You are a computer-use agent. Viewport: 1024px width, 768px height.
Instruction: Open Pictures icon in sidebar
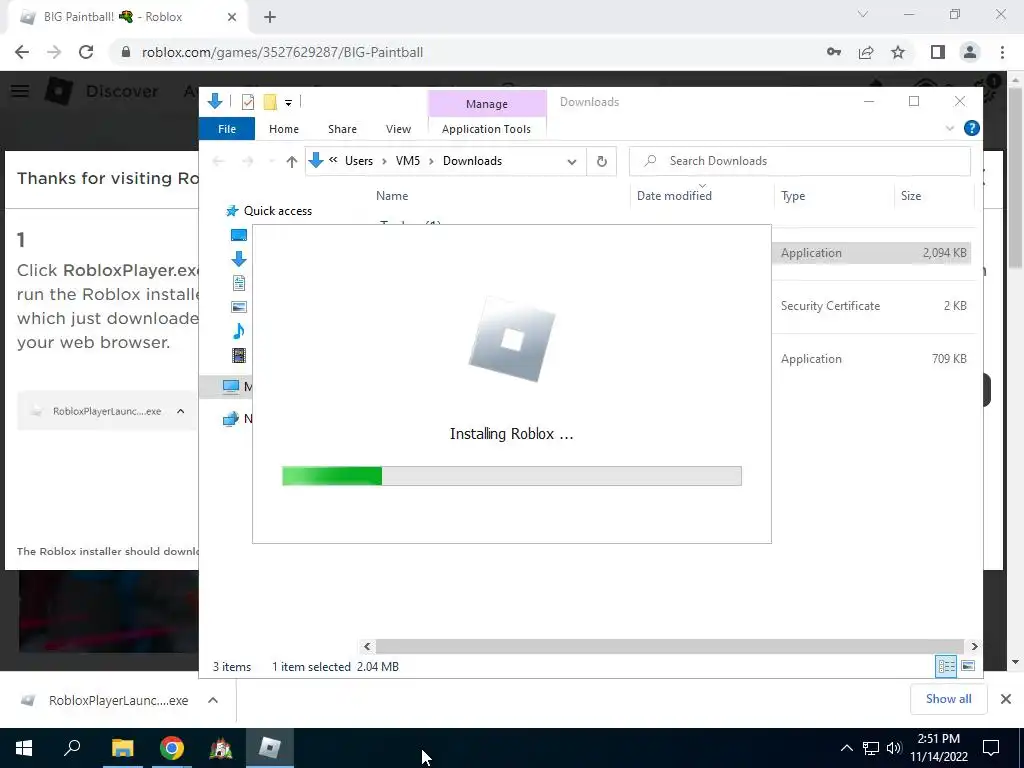click(x=238, y=307)
